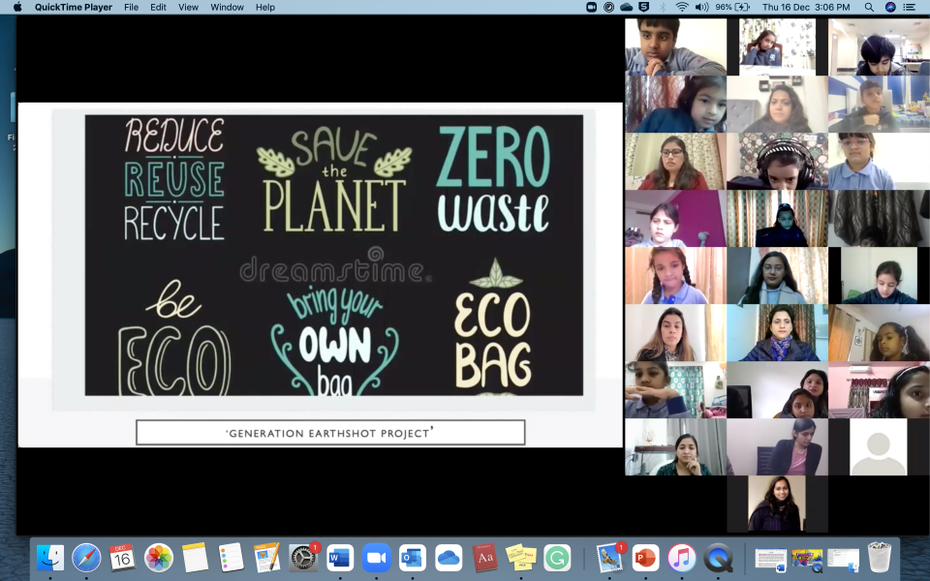Open Microsoft Outlook in the dock
Image resolution: width=930 pixels, height=581 pixels.
pyautogui.click(x=412, y=557)
